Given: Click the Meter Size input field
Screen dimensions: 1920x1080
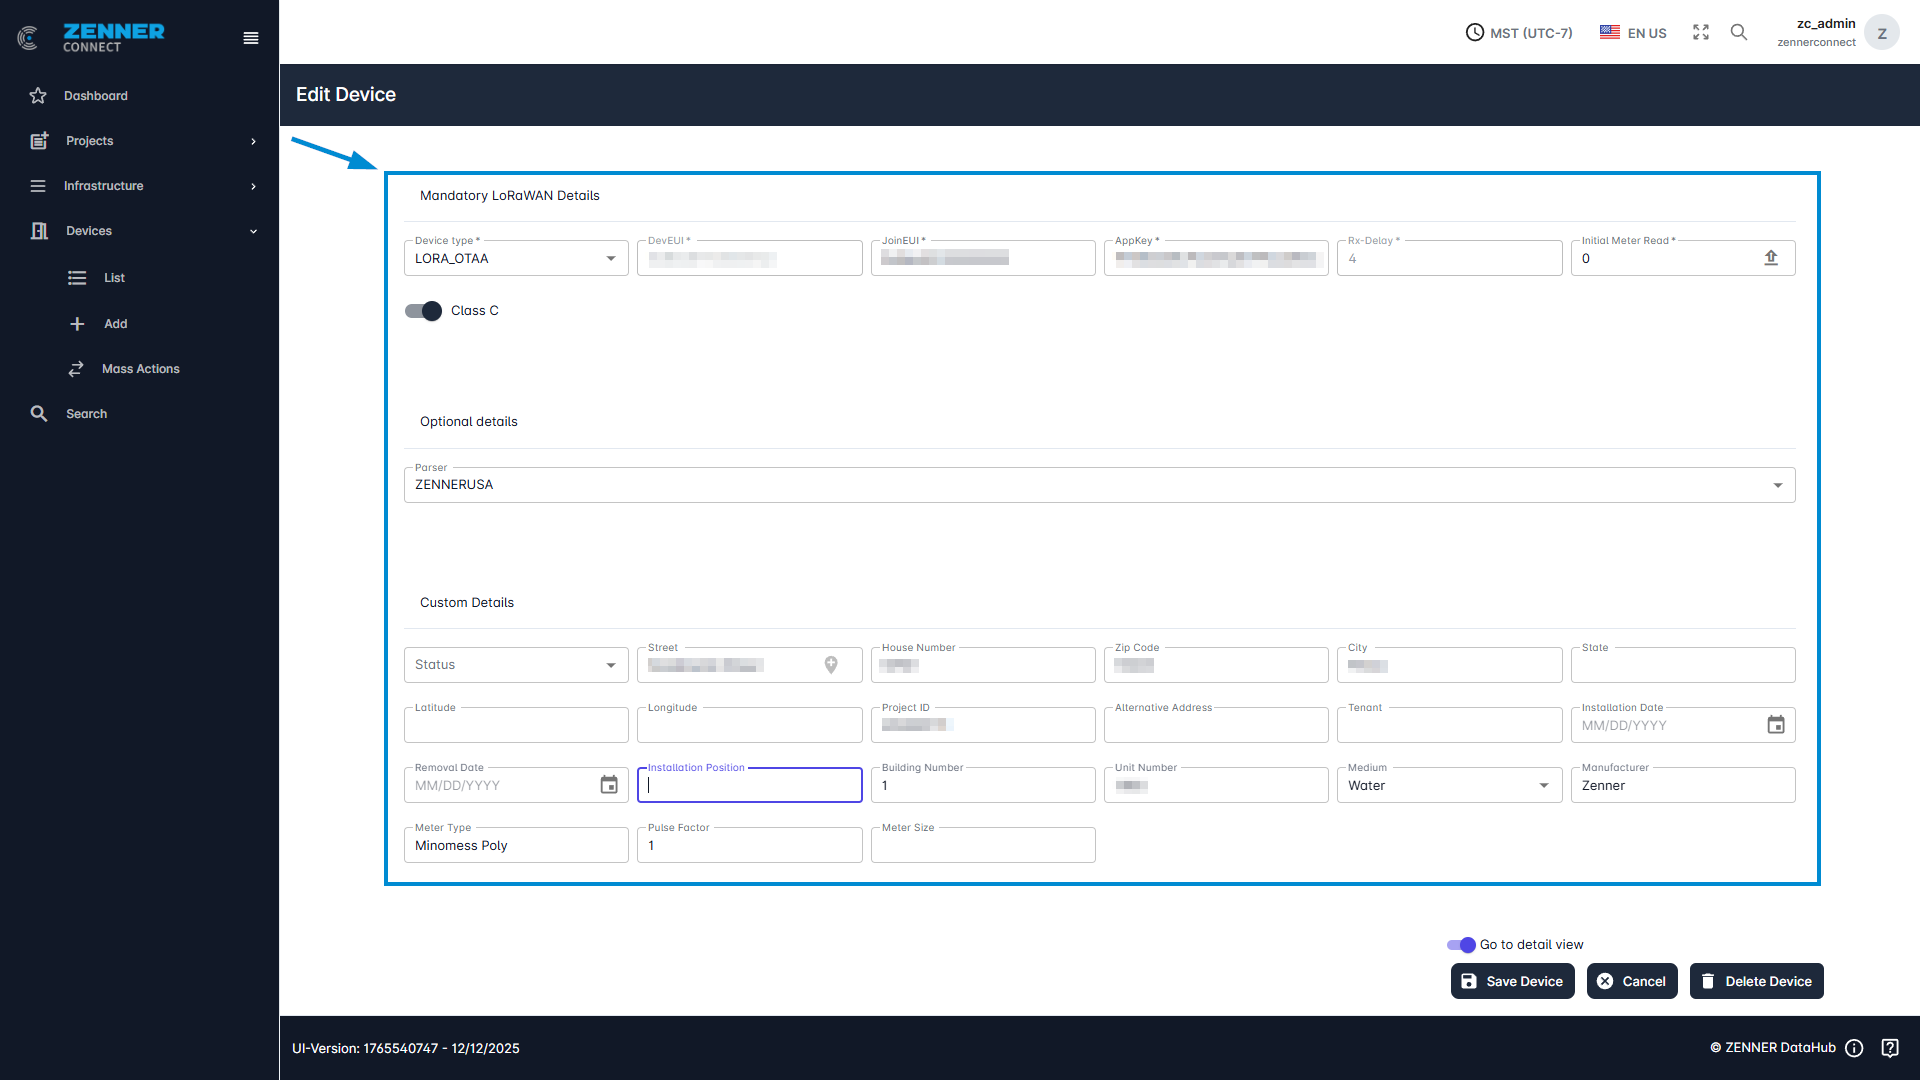Looking at the screenshot, I should click(x=983, y=846).
